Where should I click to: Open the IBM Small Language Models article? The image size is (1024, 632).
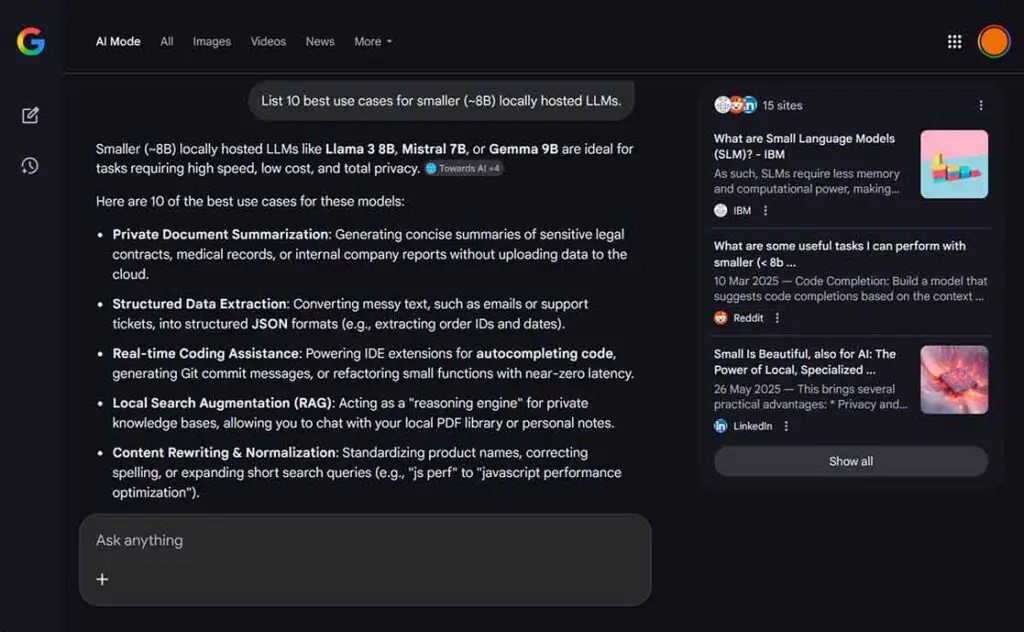[804, 146]
